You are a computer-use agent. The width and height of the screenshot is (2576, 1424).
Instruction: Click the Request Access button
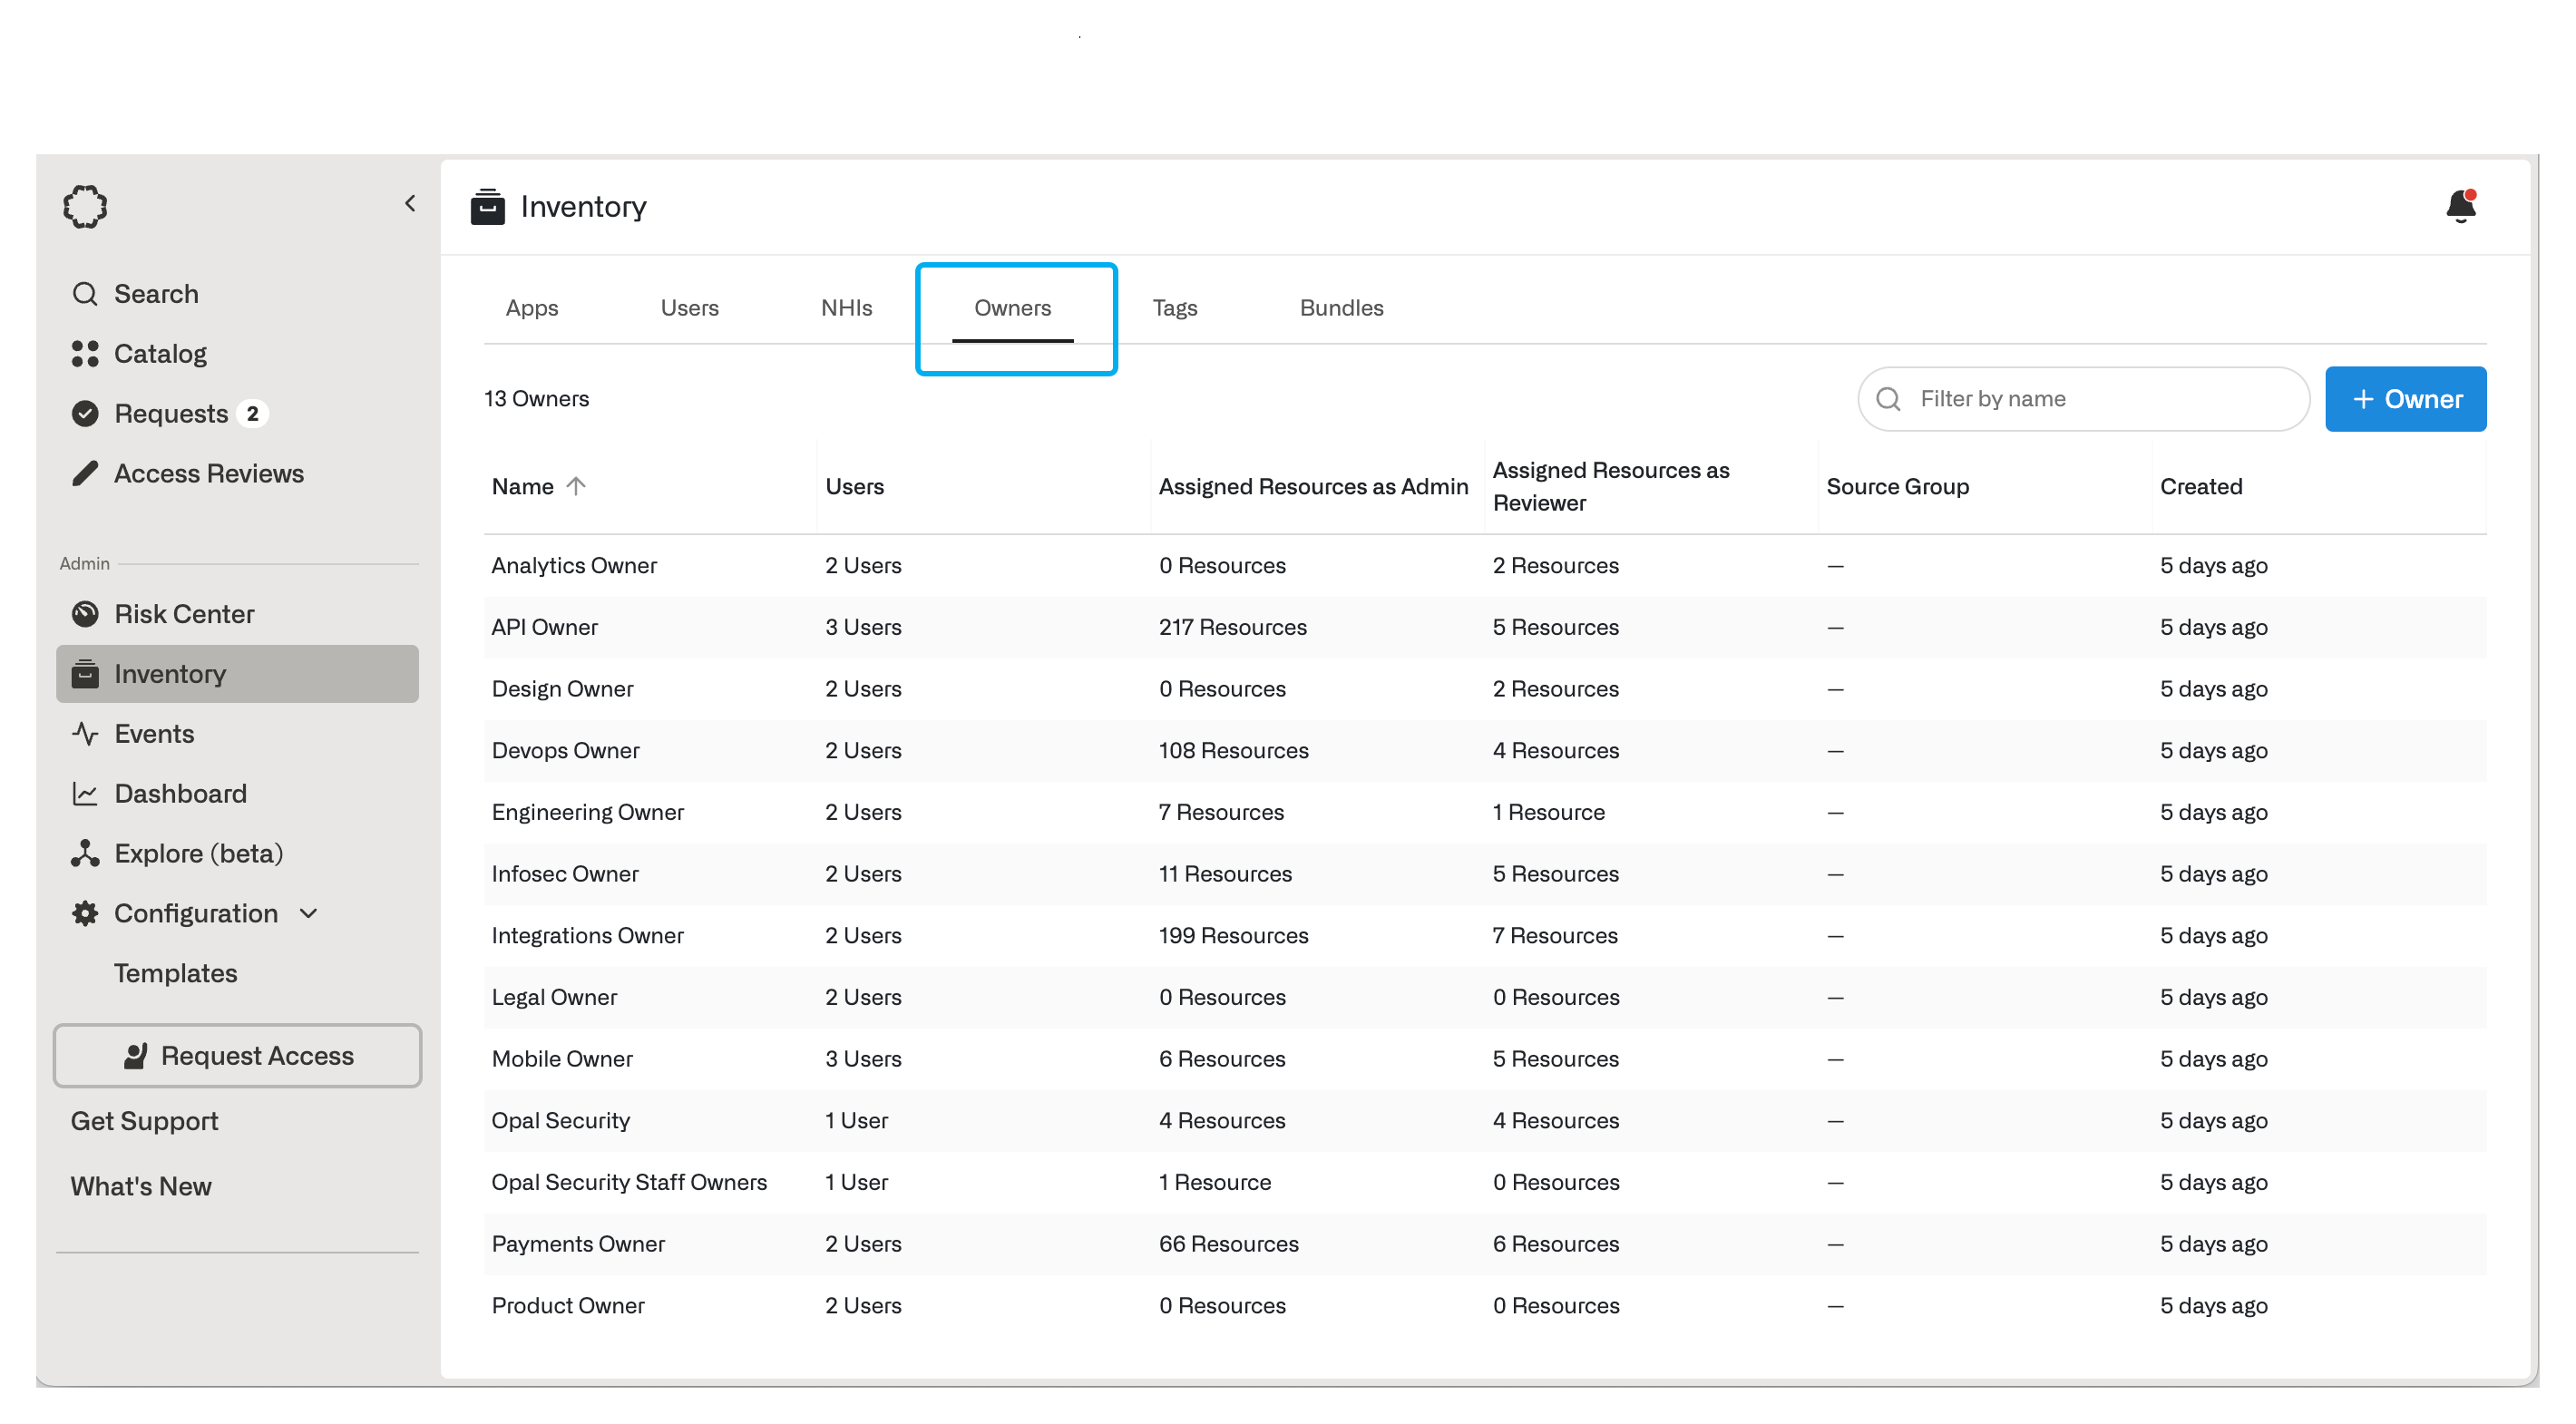click(237, 1056)
